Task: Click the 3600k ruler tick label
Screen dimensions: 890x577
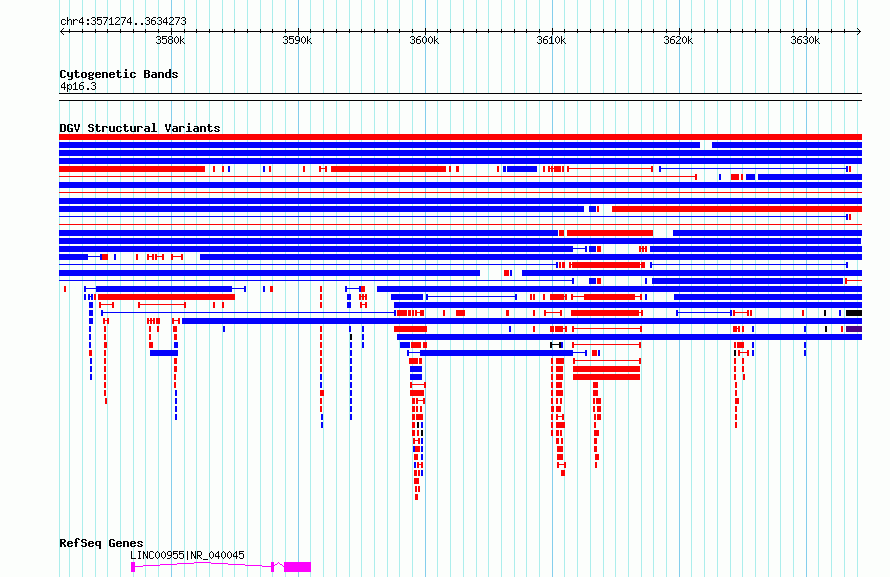Action: [x=425, y=41]
